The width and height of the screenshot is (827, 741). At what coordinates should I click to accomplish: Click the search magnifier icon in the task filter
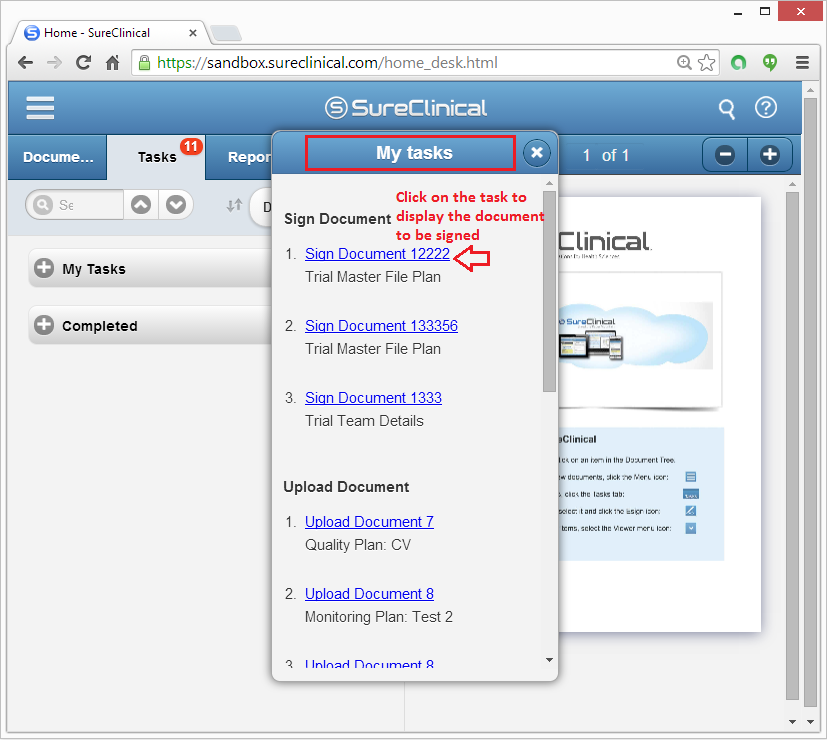(x=42, y=205)
